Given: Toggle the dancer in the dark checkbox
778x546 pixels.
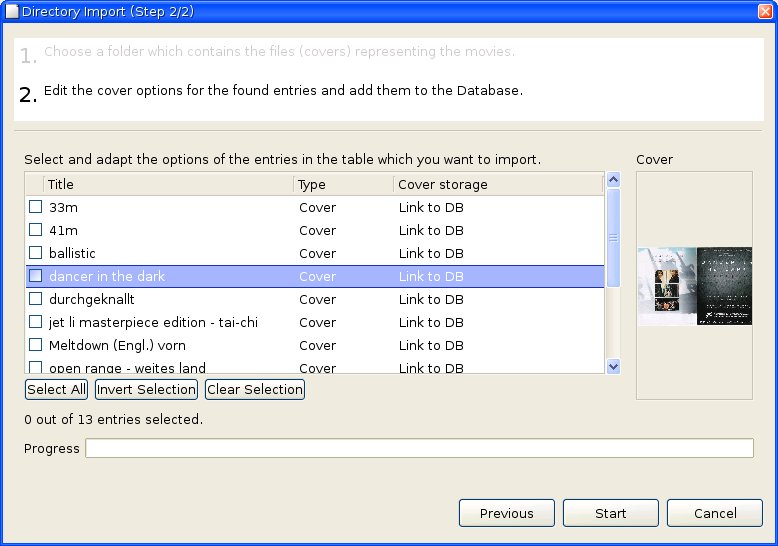Looking at the screenshot, I should 36,276.
